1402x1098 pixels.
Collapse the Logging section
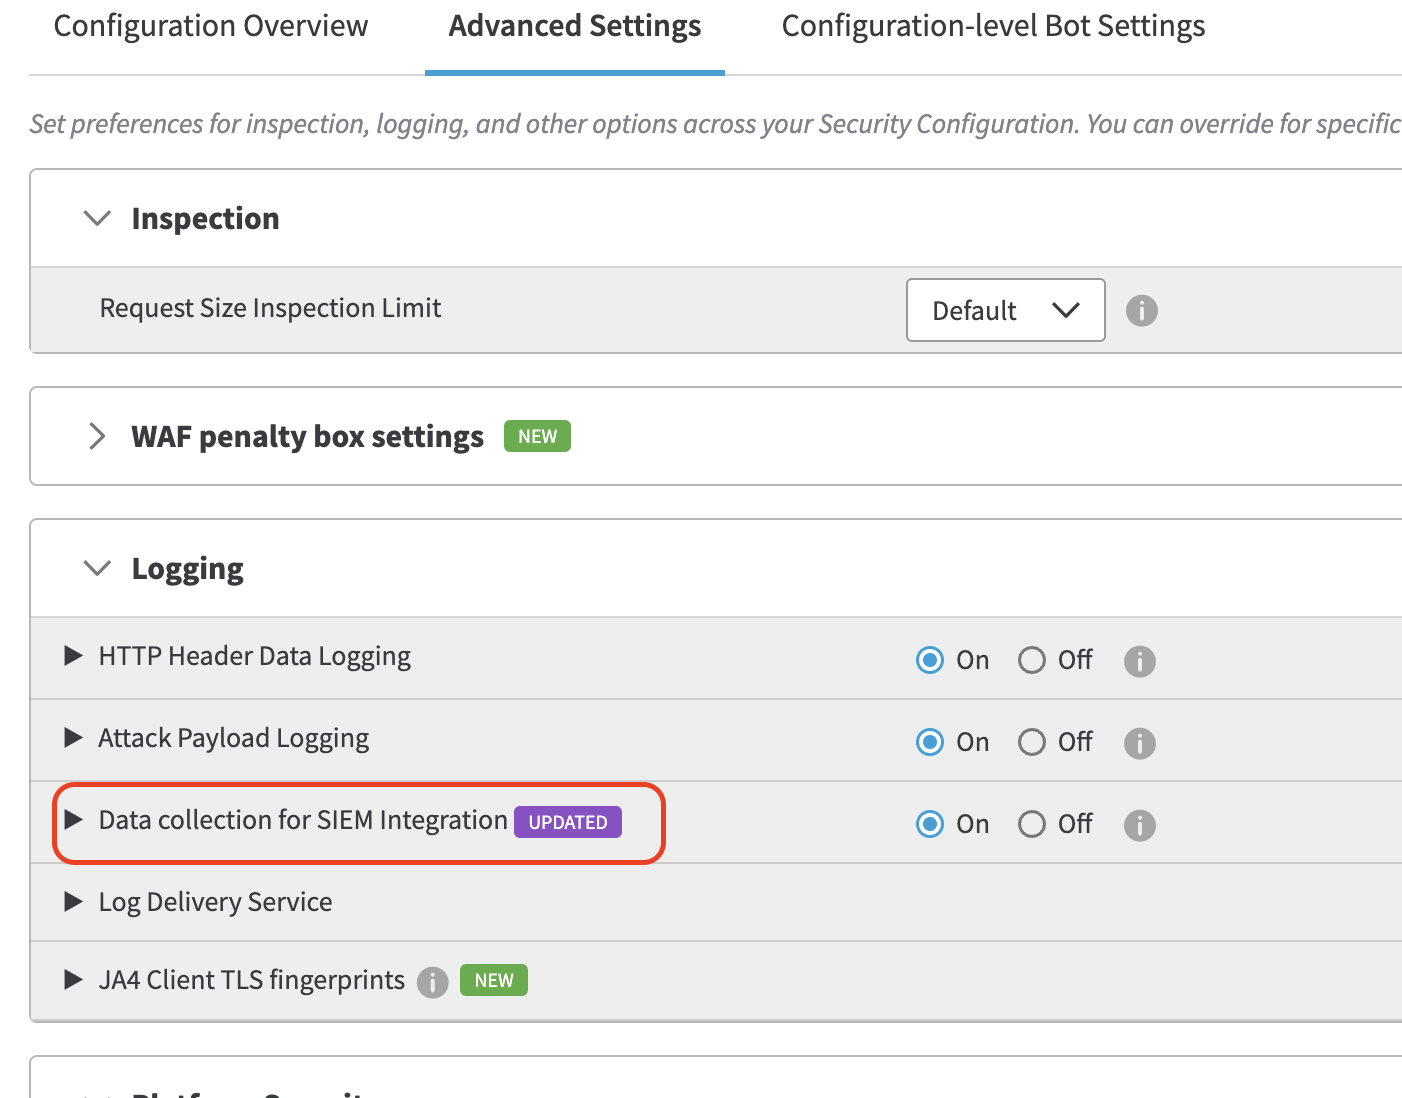pos(97,568)
